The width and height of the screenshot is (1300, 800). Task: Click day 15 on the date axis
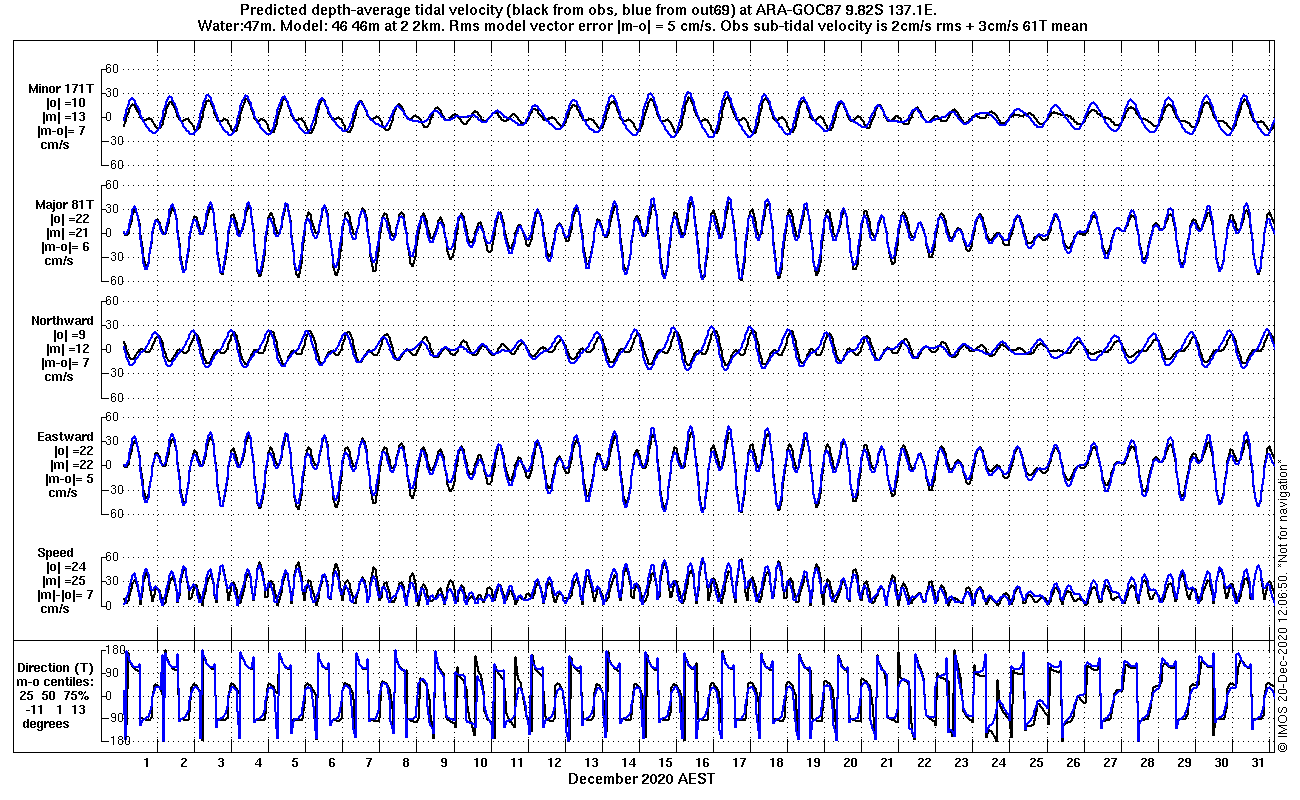(x=665, y=762)
